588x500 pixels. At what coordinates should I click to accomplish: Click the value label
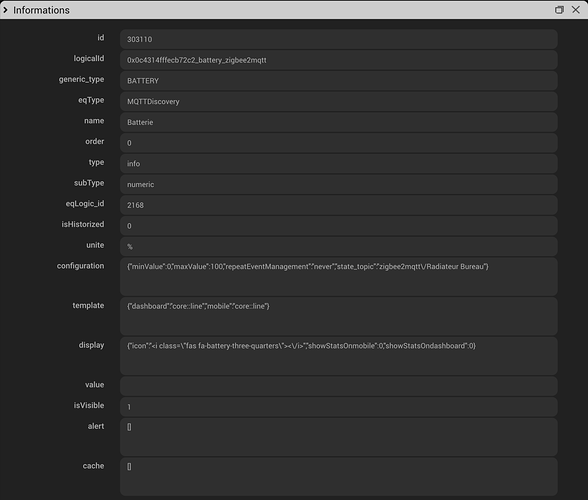coord(94,385)
